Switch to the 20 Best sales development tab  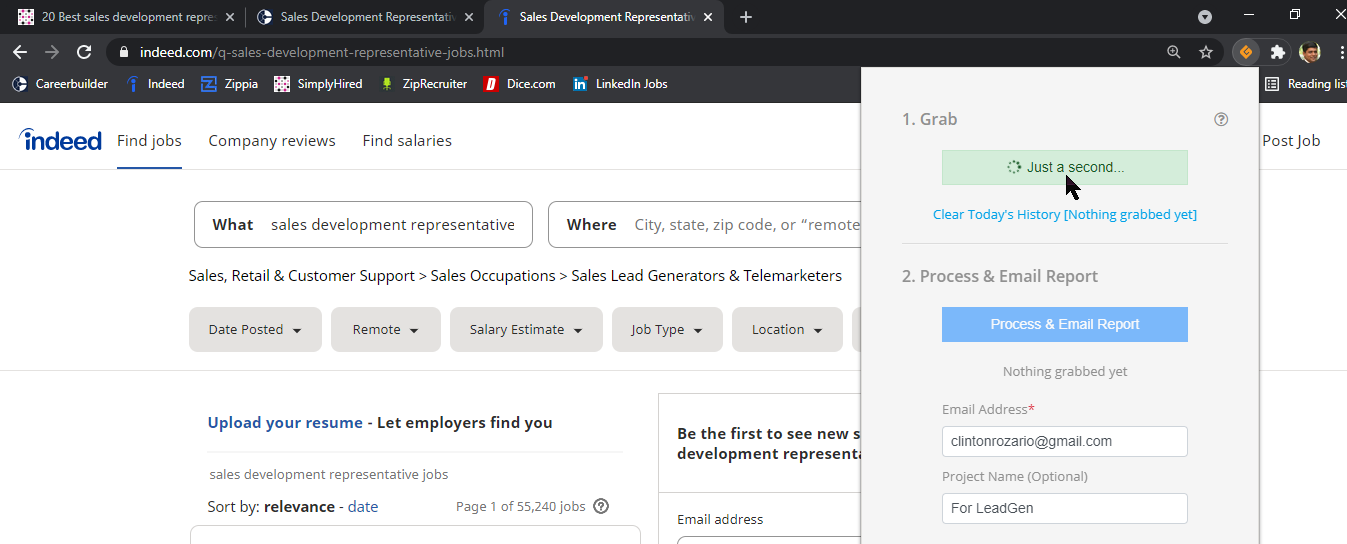click(120, 17)
